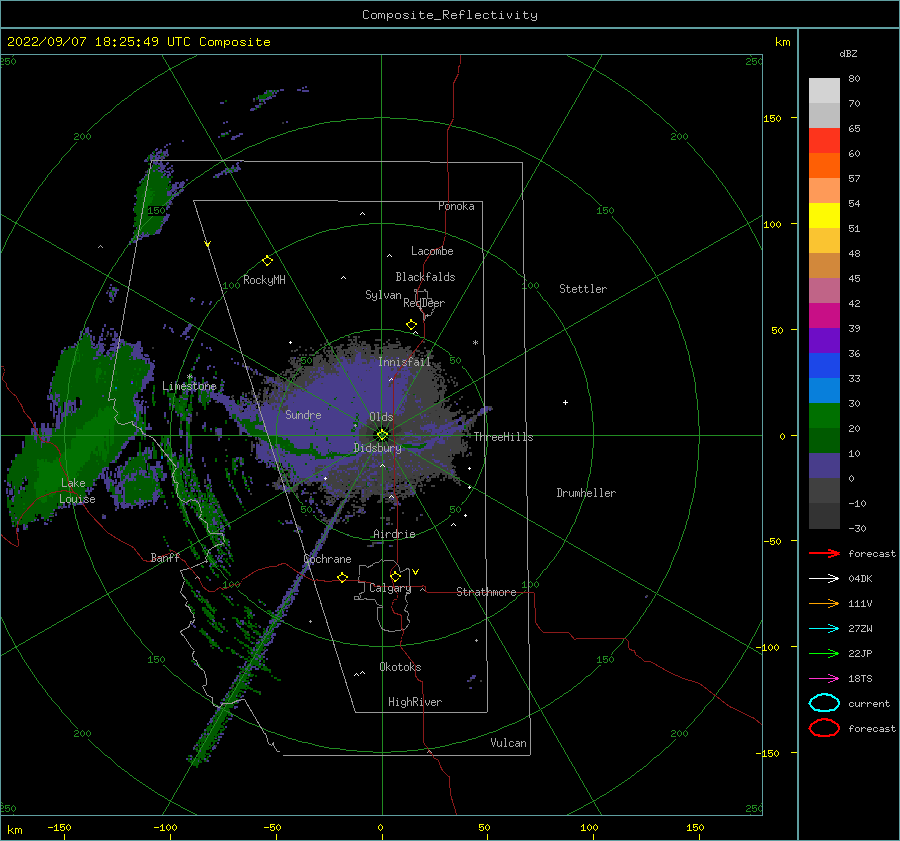Click the Drumheller label

coord(585,493)
